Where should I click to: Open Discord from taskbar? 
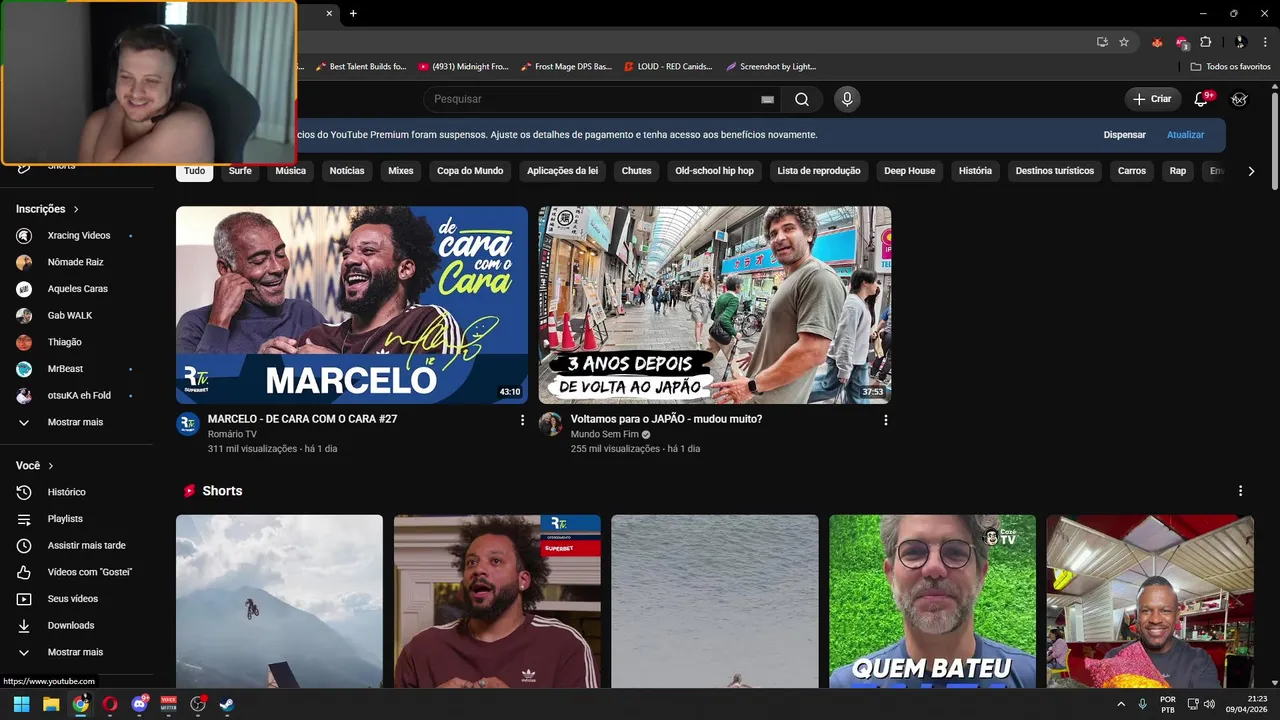click(139, 704)
